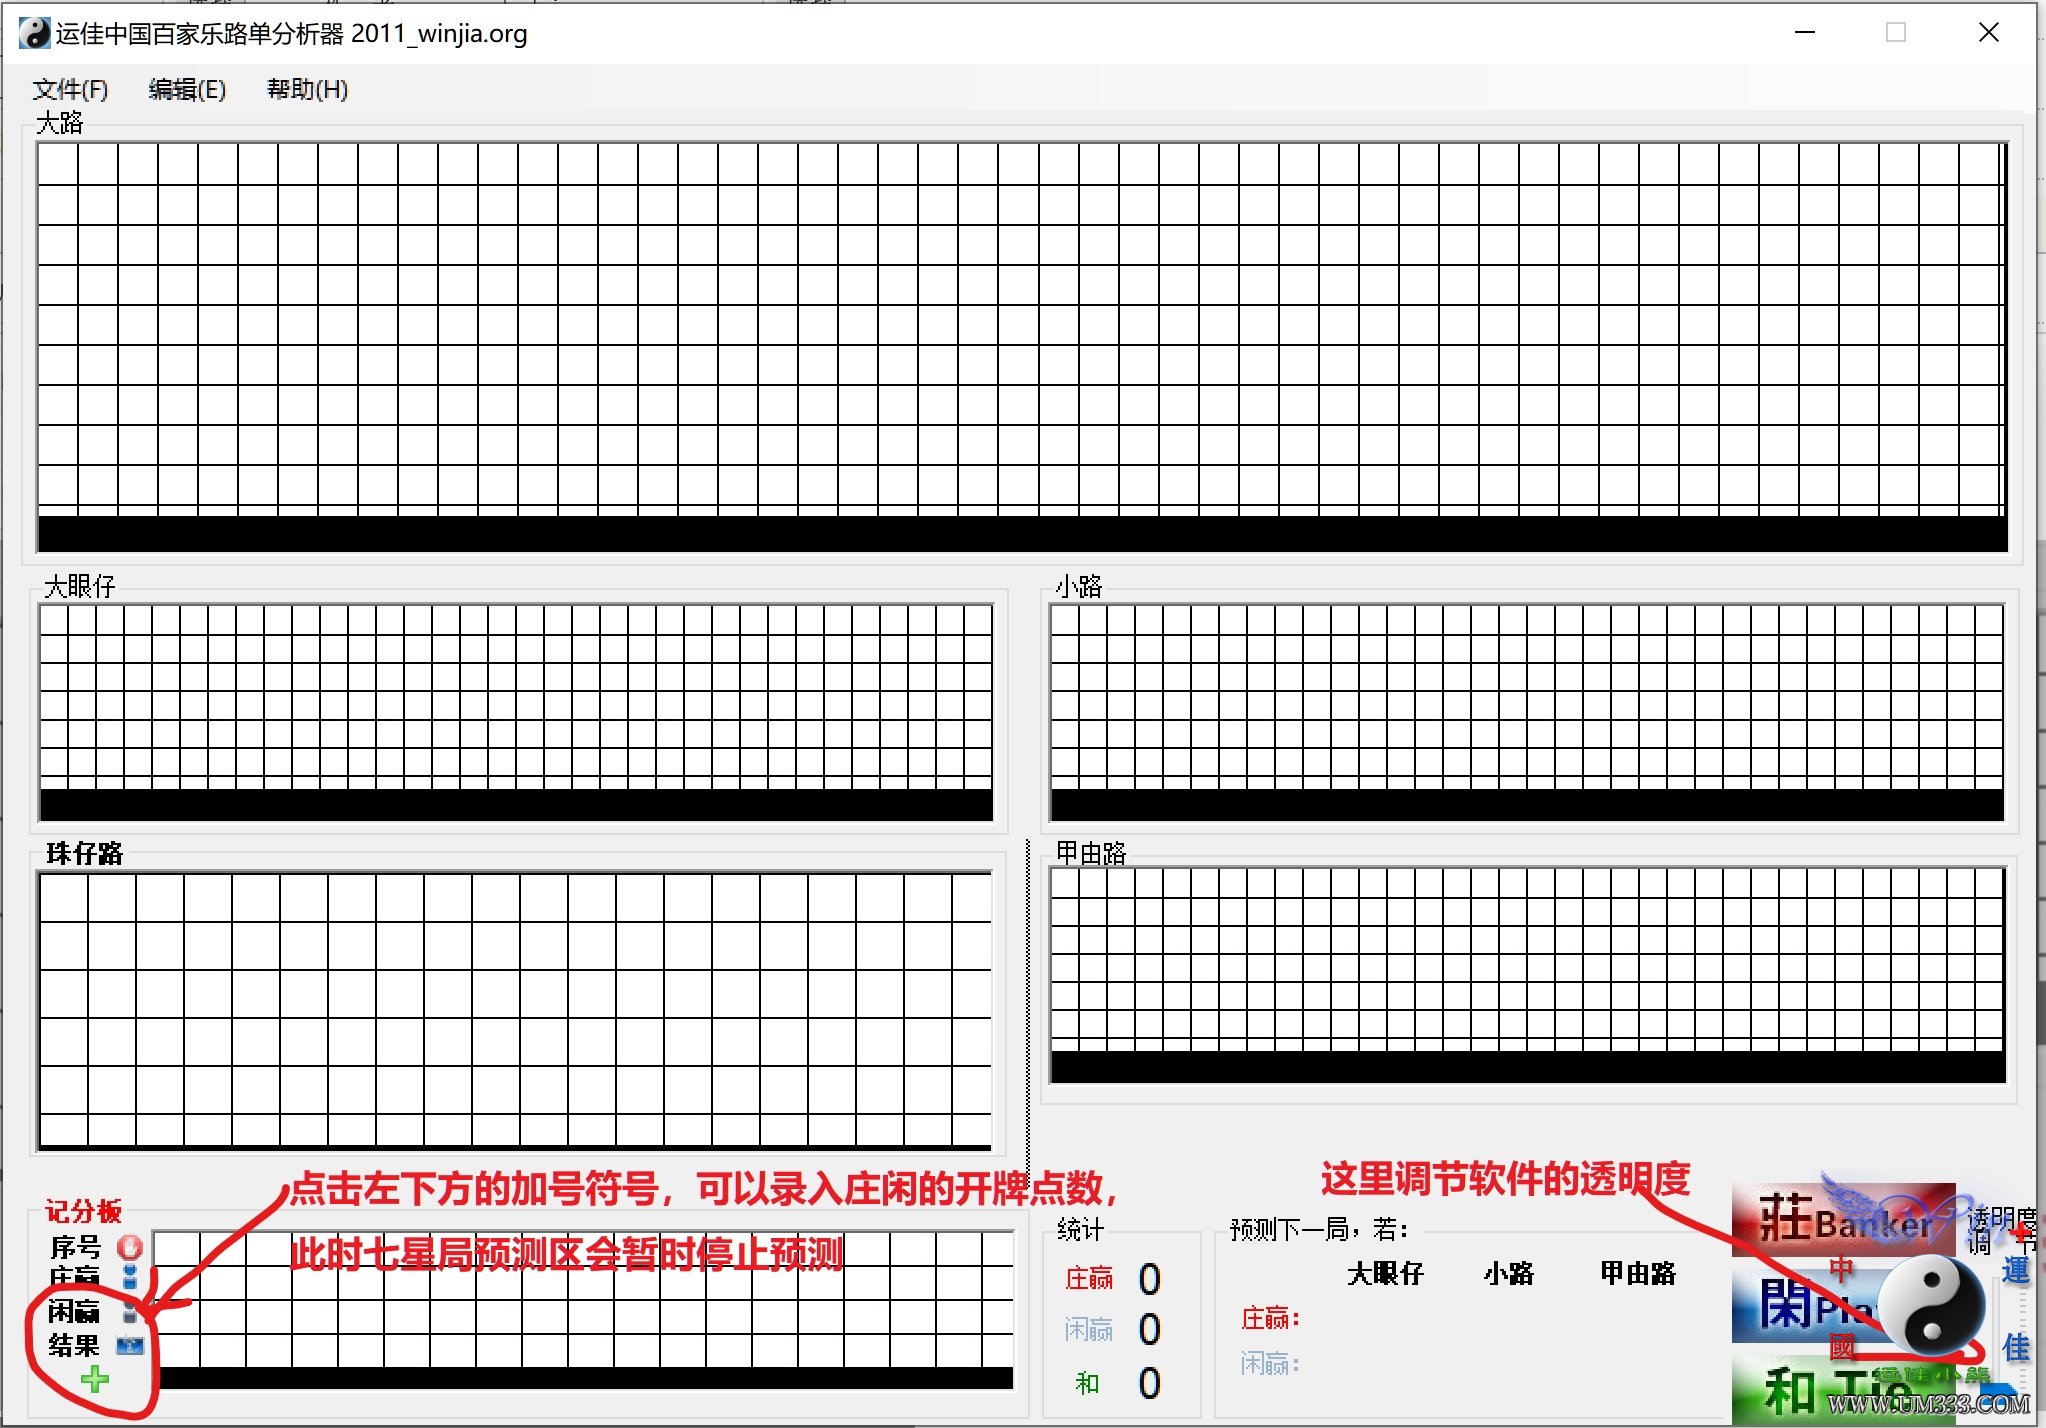This screenshot has height=1428, width=2046.
Task: Click first cell of the 甲由路 grid
Action: pos(1065,883)
